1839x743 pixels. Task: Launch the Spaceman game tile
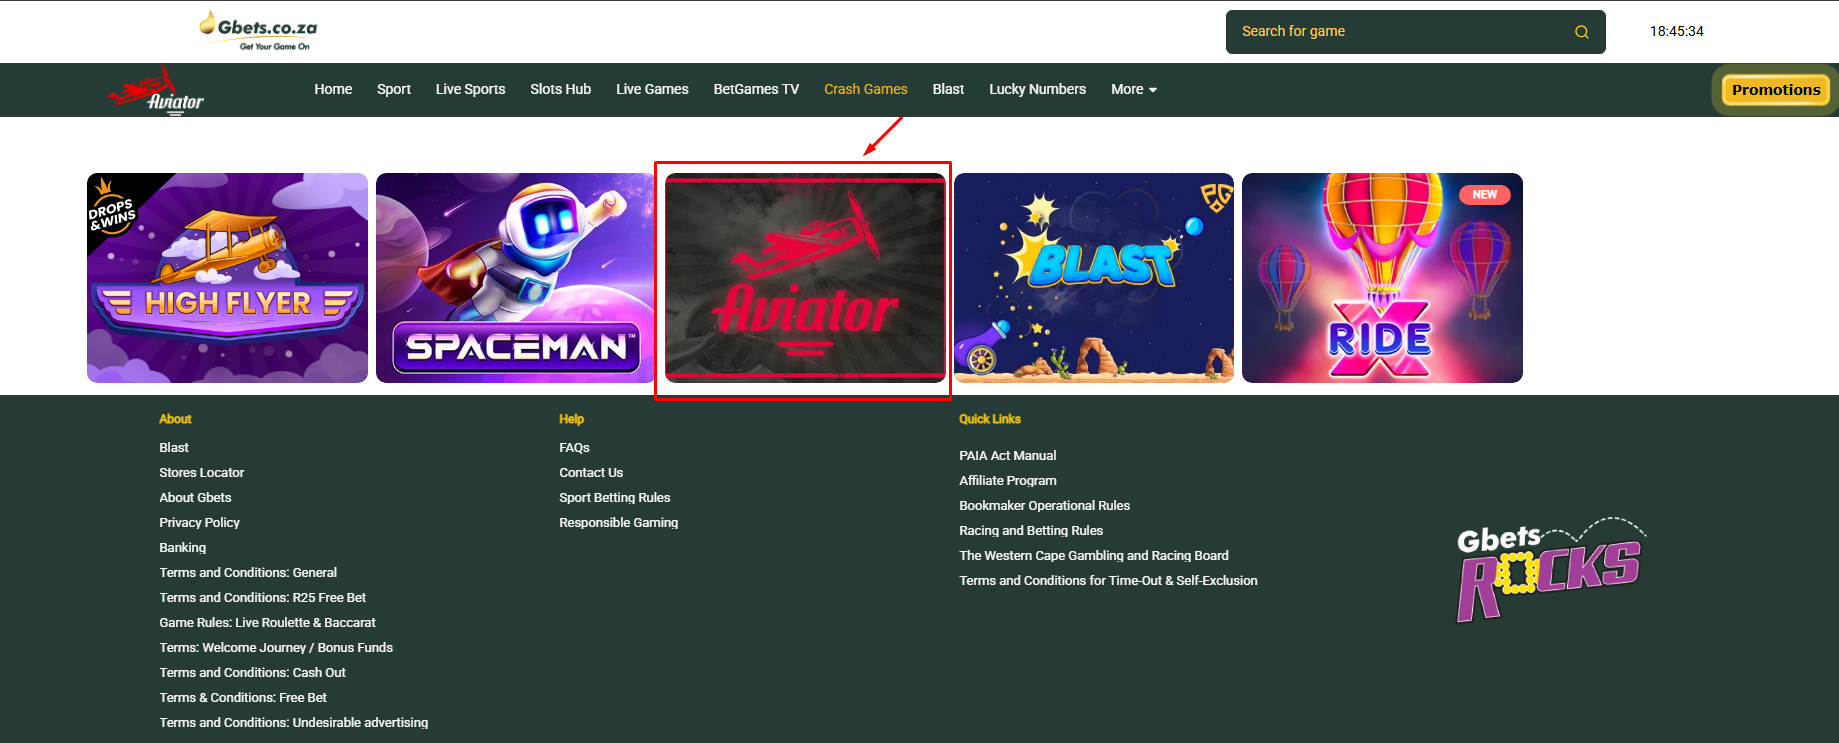pyautogui.click(x=515, y=278)
